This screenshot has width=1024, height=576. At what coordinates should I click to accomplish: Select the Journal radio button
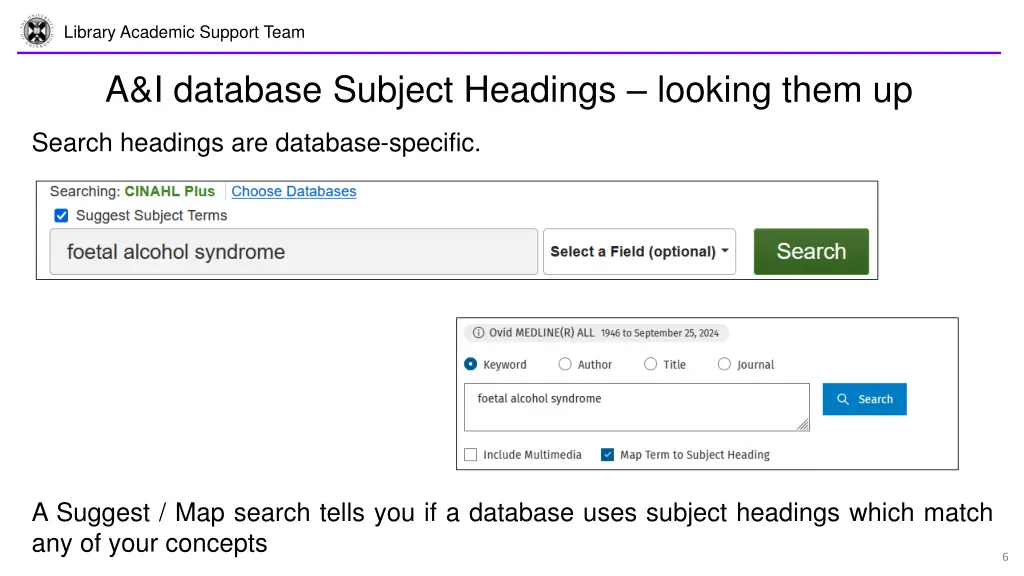724,364
